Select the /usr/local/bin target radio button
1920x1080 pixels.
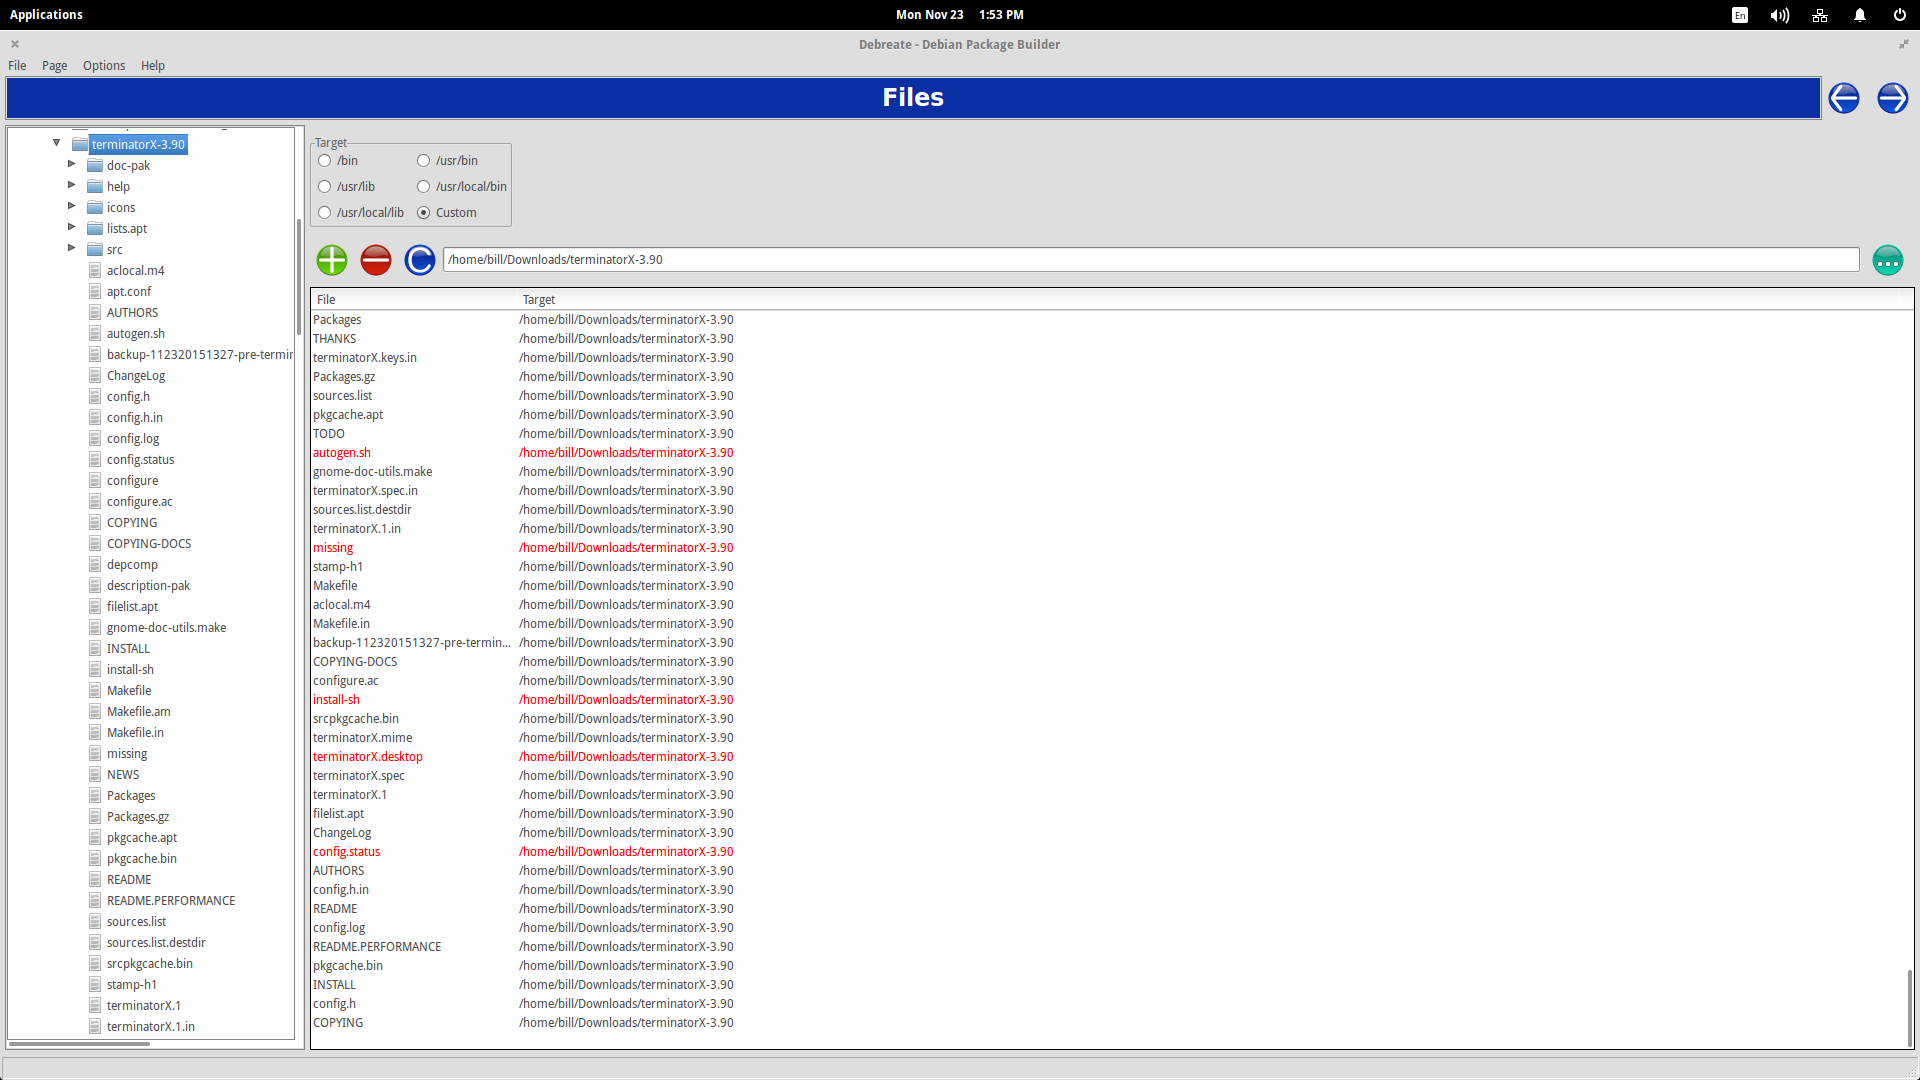(424, 187)
